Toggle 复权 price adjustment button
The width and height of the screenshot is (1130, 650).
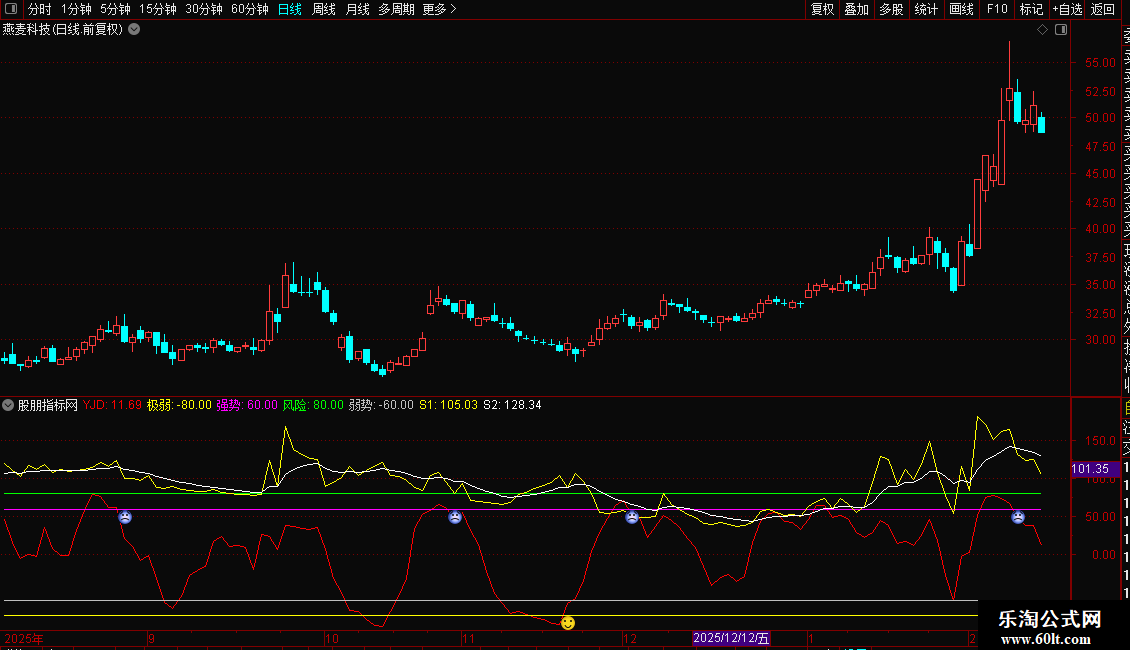click(822, 9)
